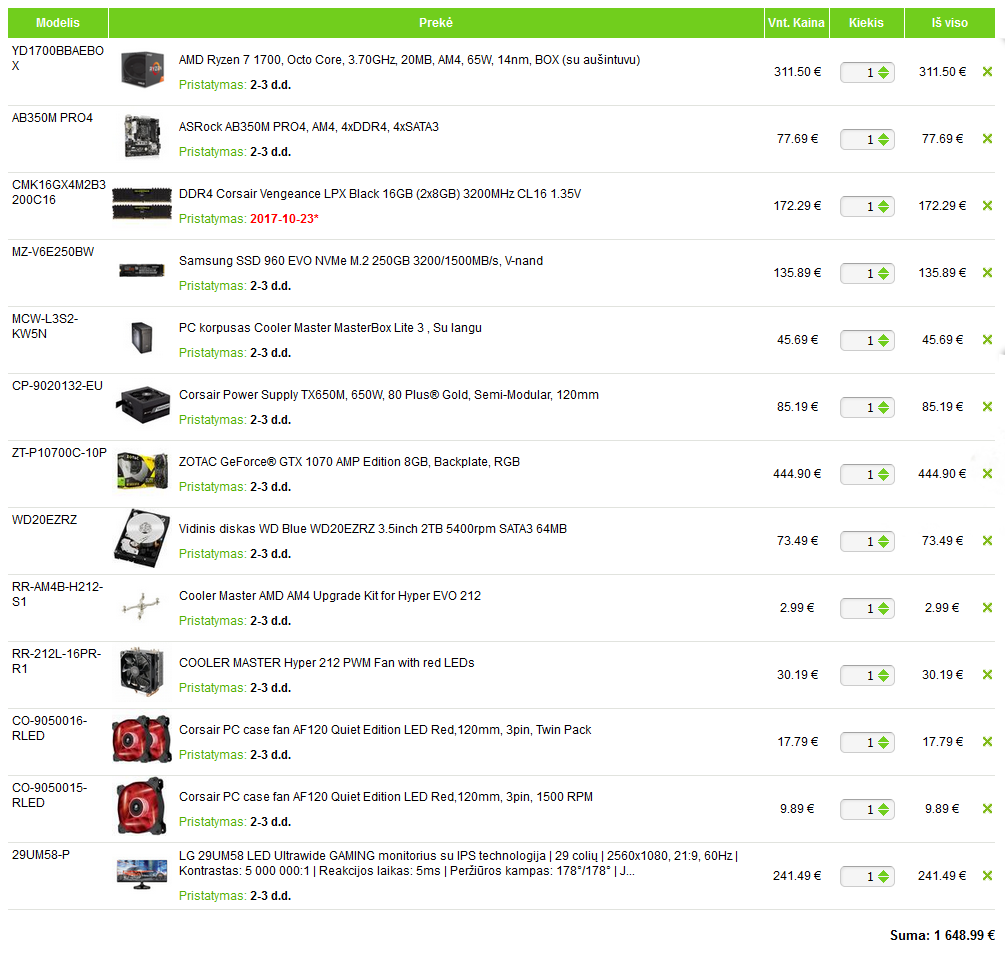
Task: Open AMD Ryzen 7 1700 product thumbnail
Action: 142,69
